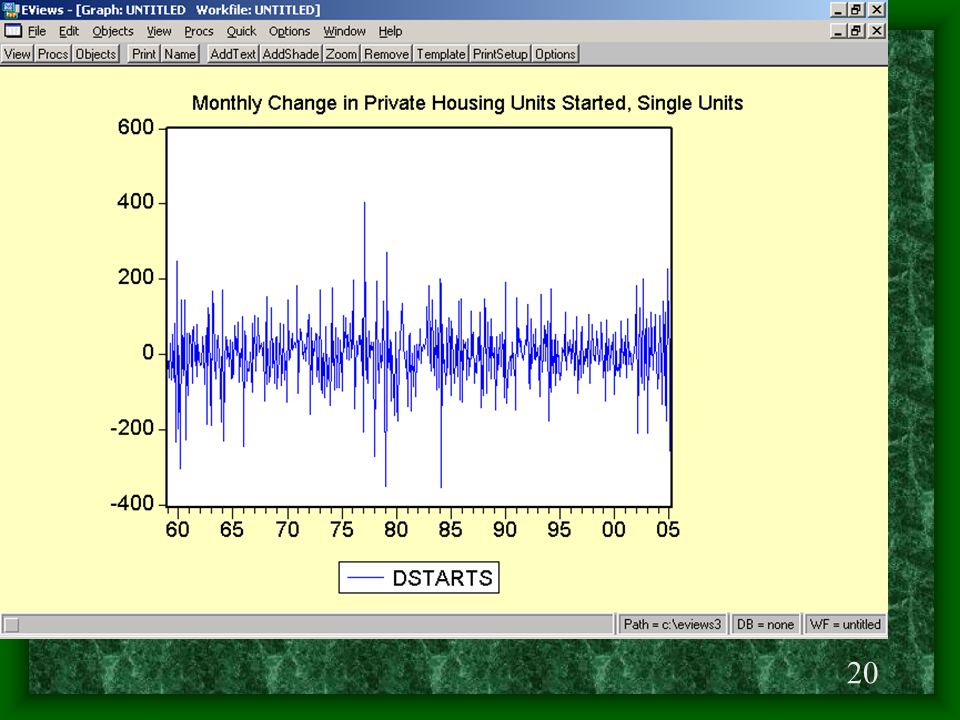Click the AddShade button
960x720 pixels.
[x=291, y=54]
